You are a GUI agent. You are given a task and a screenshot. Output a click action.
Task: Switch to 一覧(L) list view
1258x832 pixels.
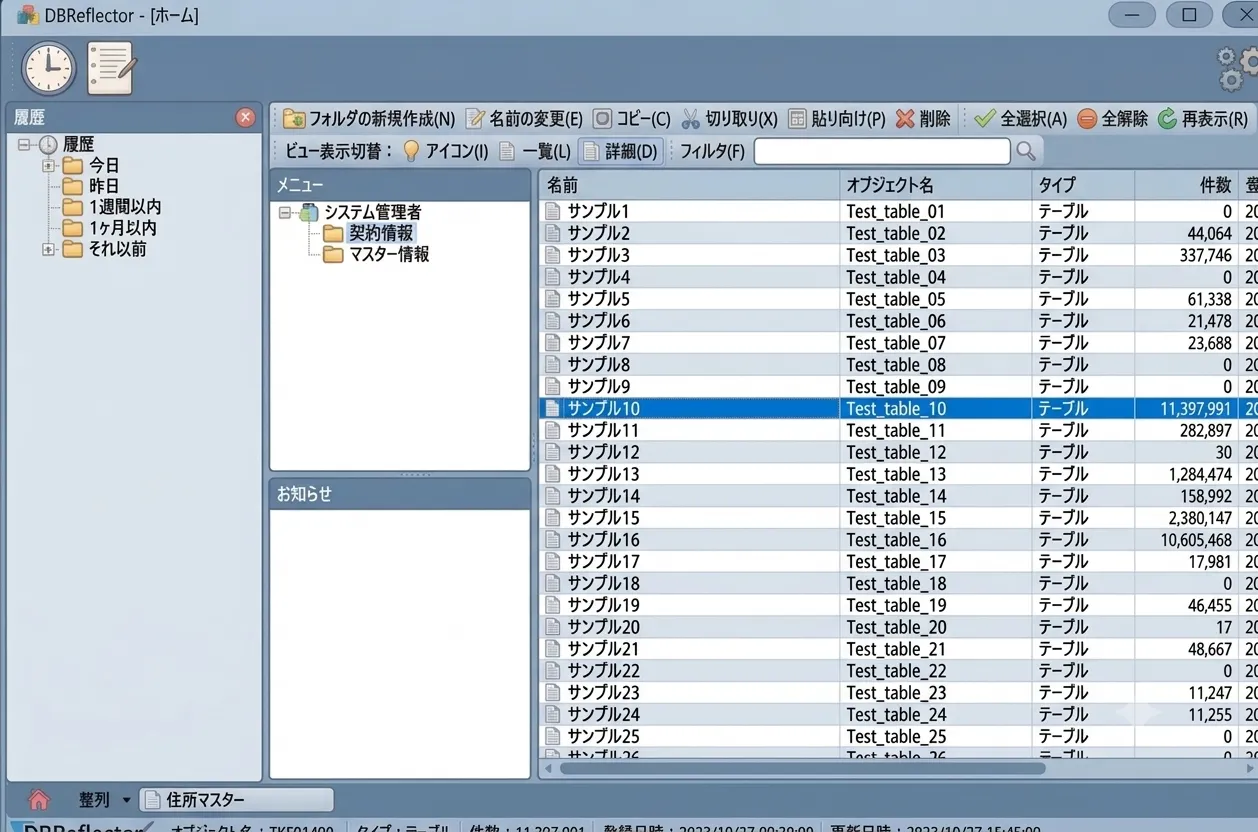535,152
